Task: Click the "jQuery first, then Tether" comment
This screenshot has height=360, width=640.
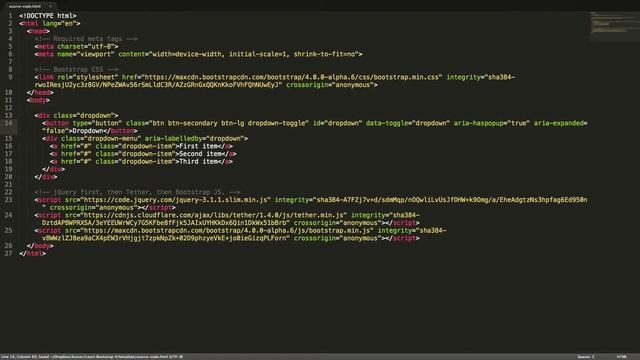Action: point(138,192)
